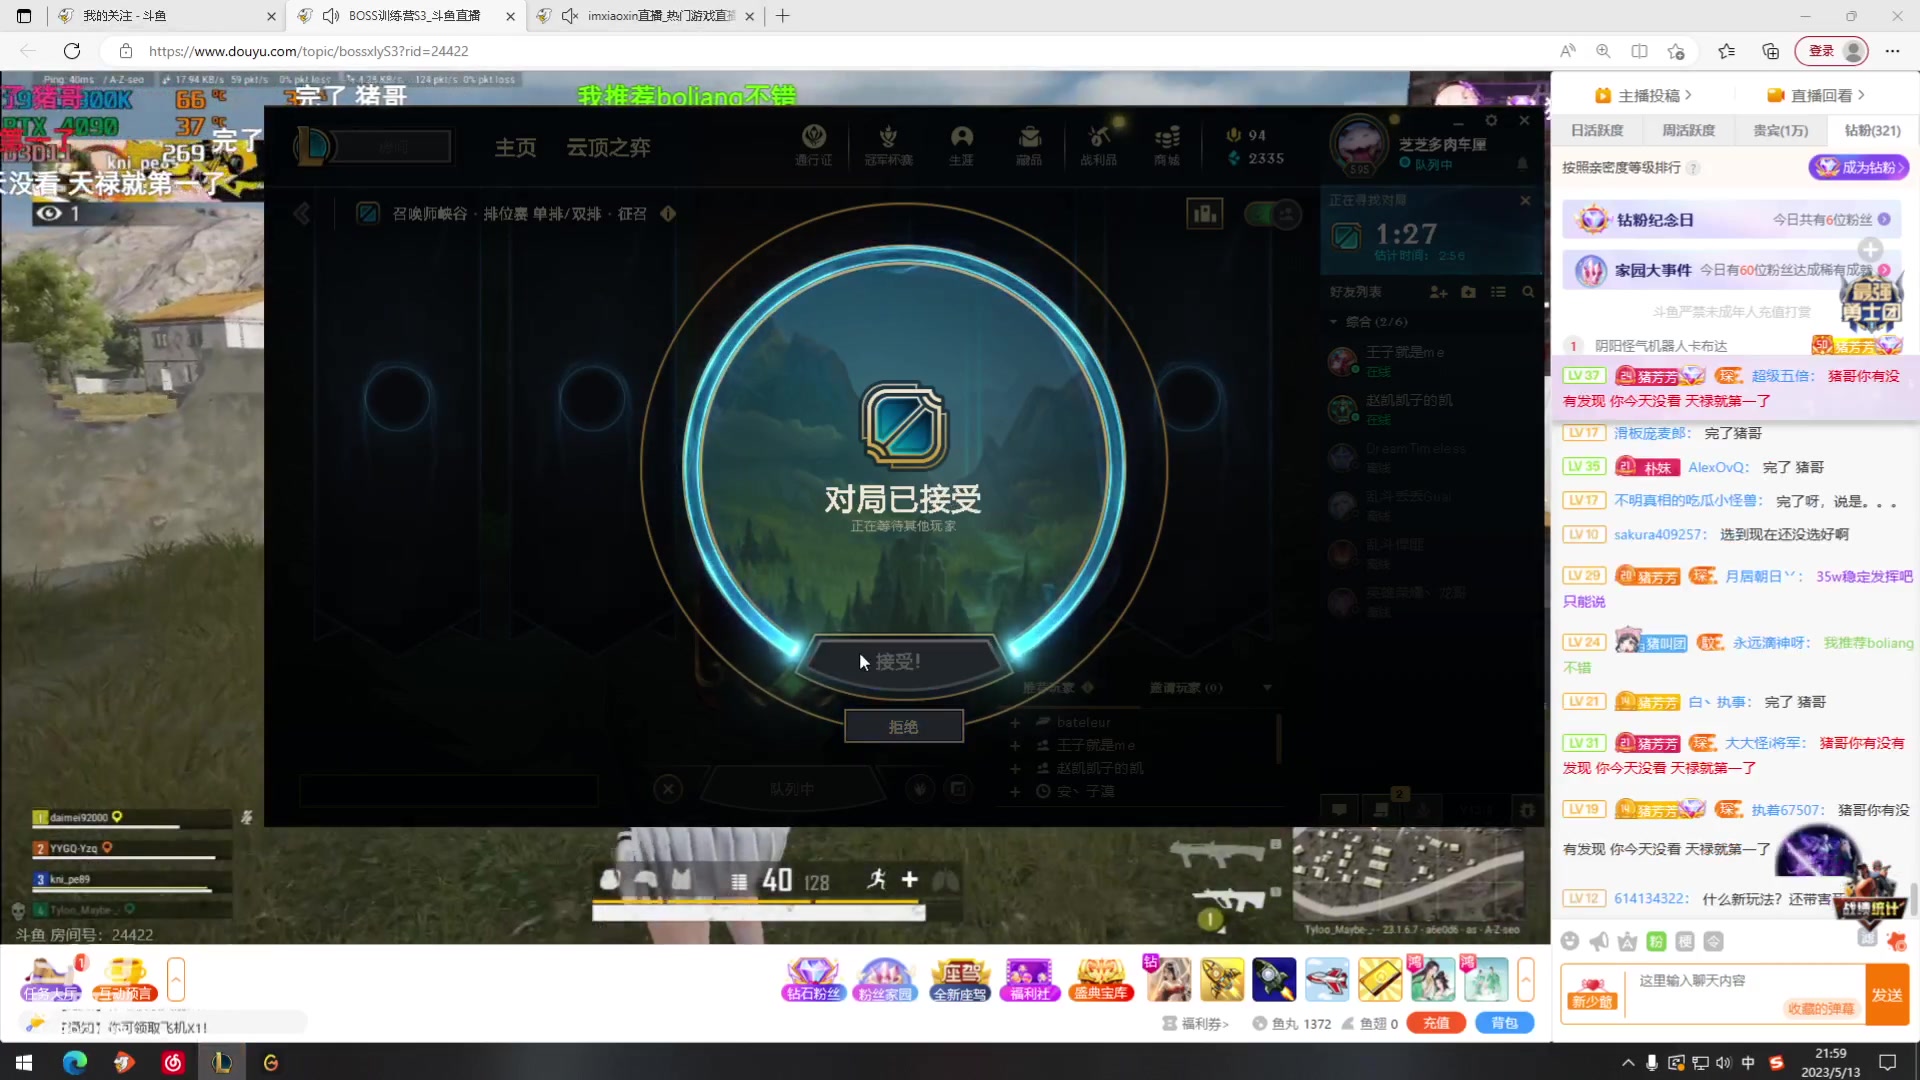The height and width of the screenshot is (1080, 1920).
Task: Open the Windows notification center icon
Action: 1887,1062
